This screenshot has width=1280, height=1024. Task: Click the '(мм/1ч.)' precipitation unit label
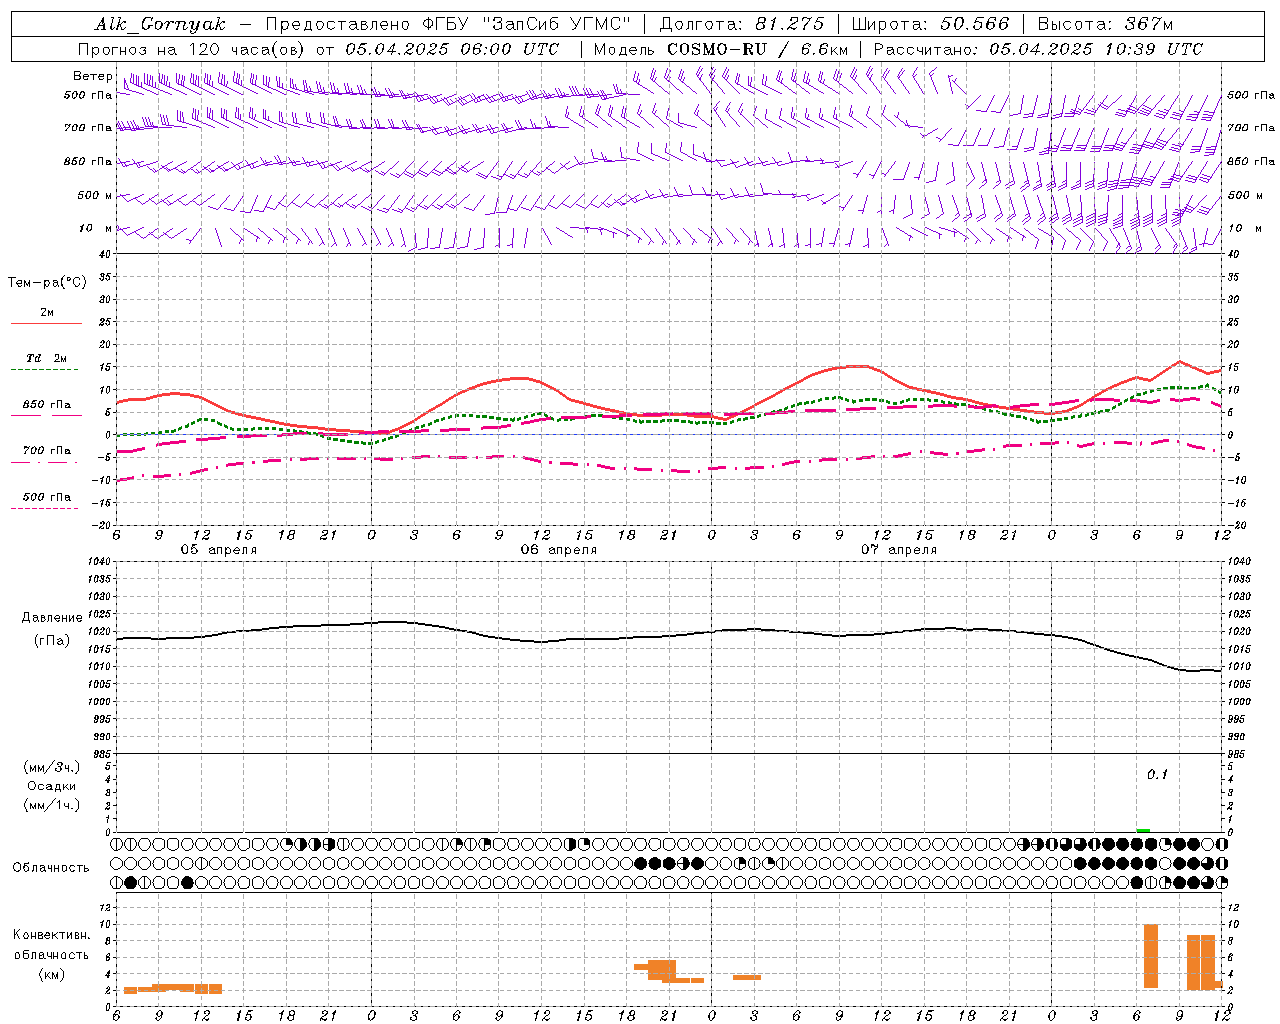tap(51, 805)
